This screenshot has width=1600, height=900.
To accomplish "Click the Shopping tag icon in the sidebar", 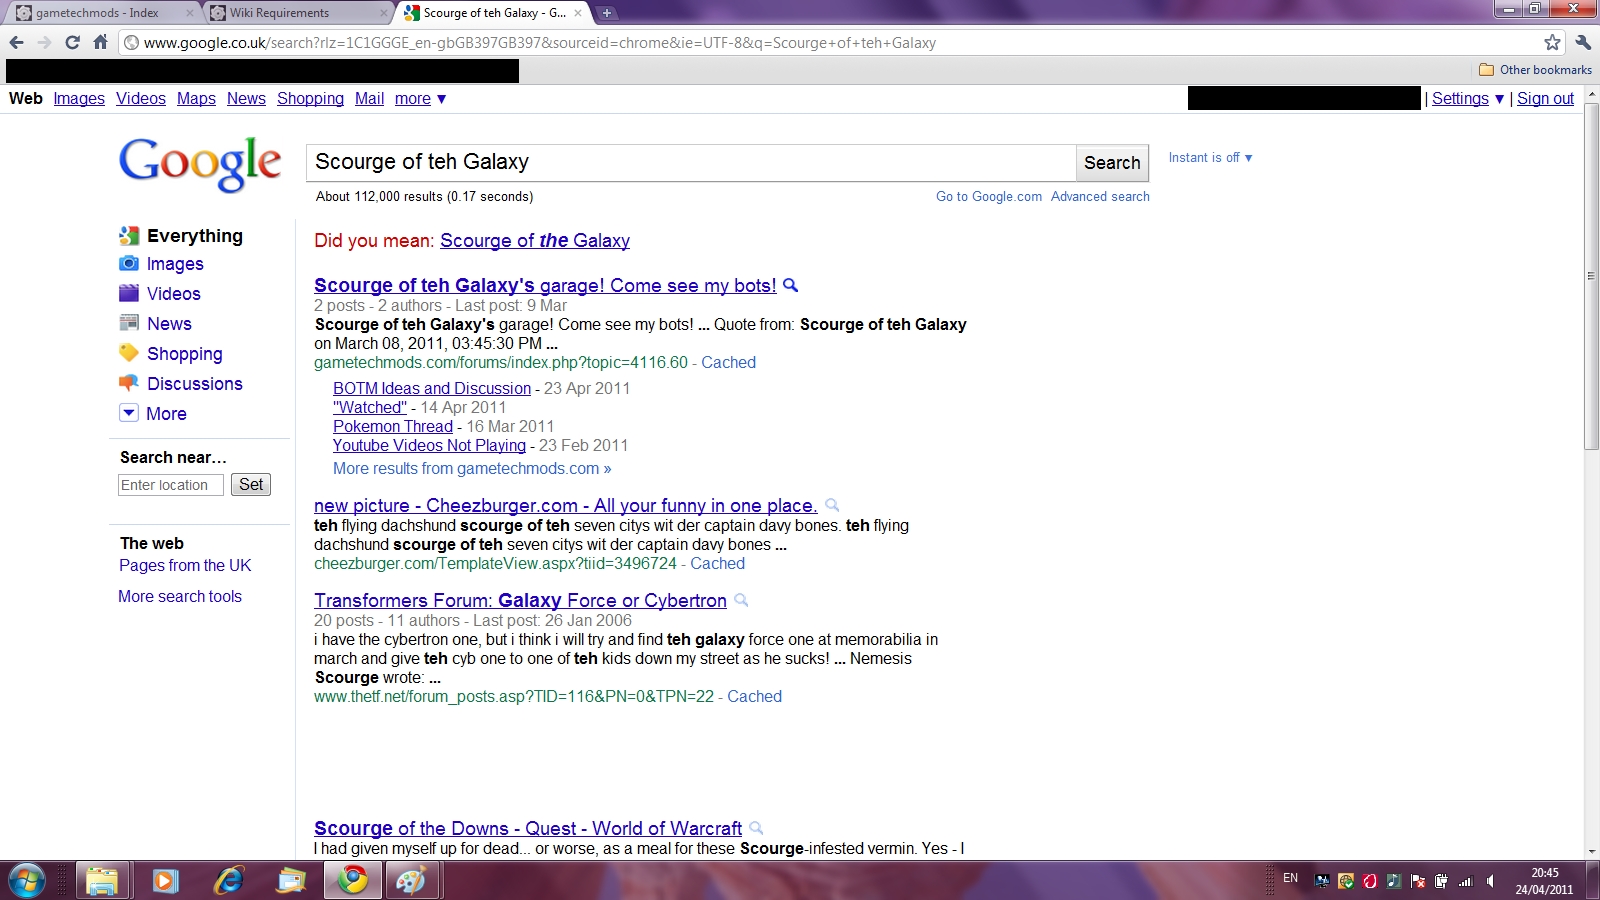I will 129,353.
